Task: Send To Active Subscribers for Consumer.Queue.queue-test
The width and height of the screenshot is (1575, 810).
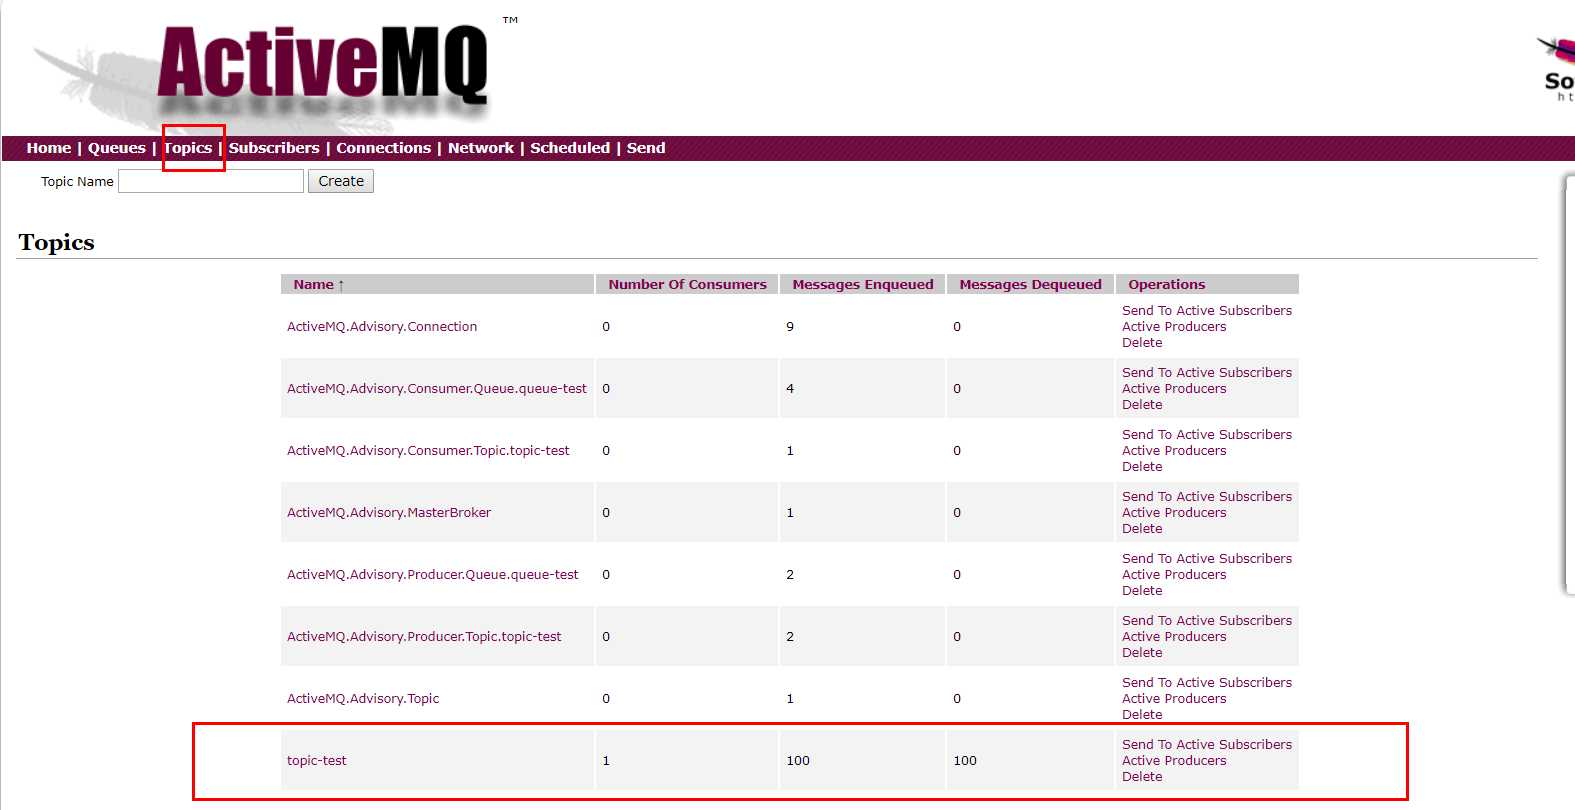Action: pos(1207,373)
